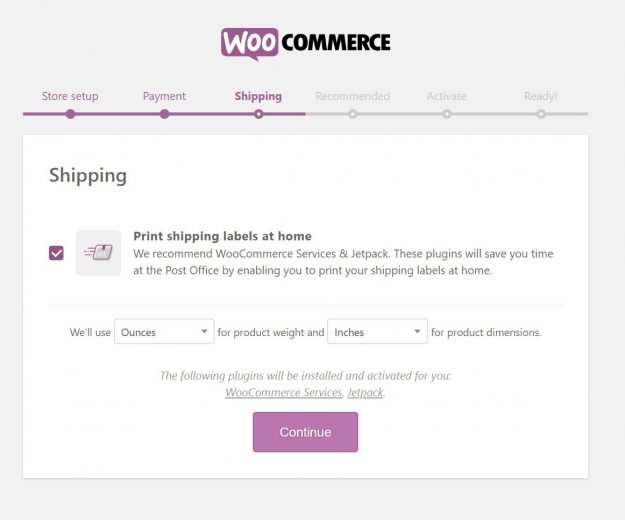Image resolution: width=625 pixels, height=520 pixels.
Task: Open the Inches dimension unit dropdown
Action: pyautogui.click(x=377, y=332)
